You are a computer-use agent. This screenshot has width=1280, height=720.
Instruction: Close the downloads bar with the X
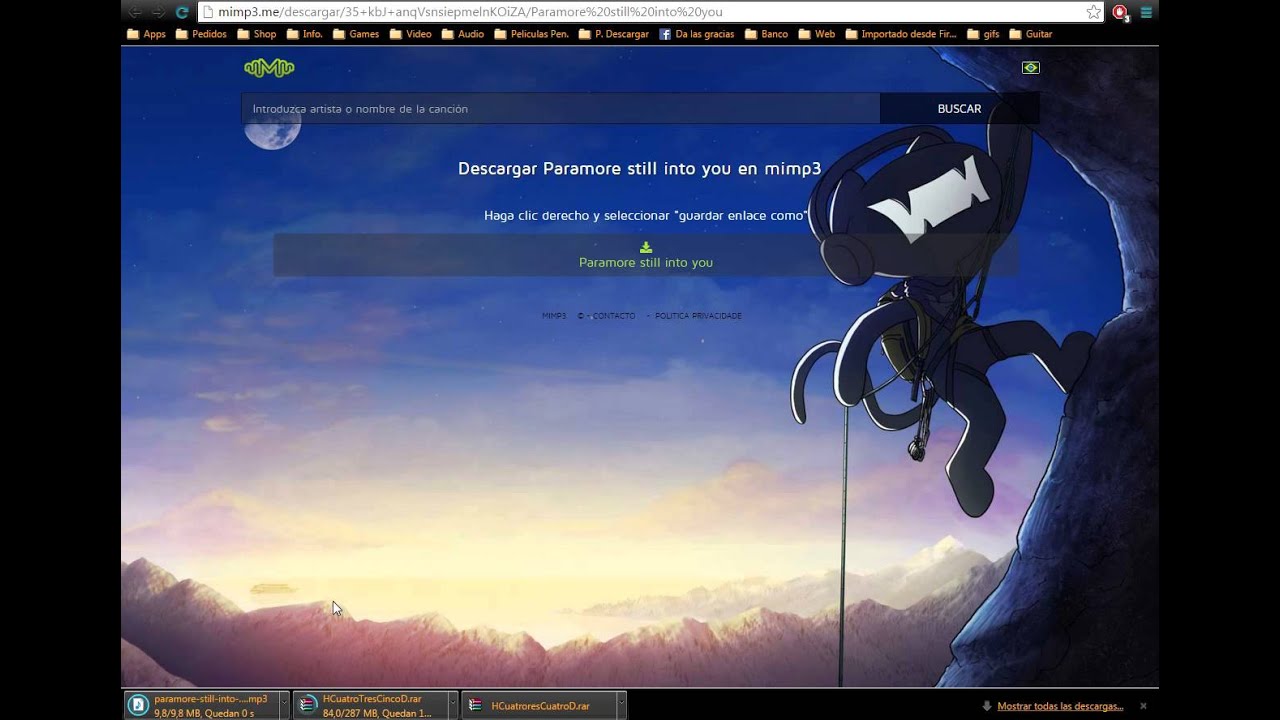coord(1143,706)
